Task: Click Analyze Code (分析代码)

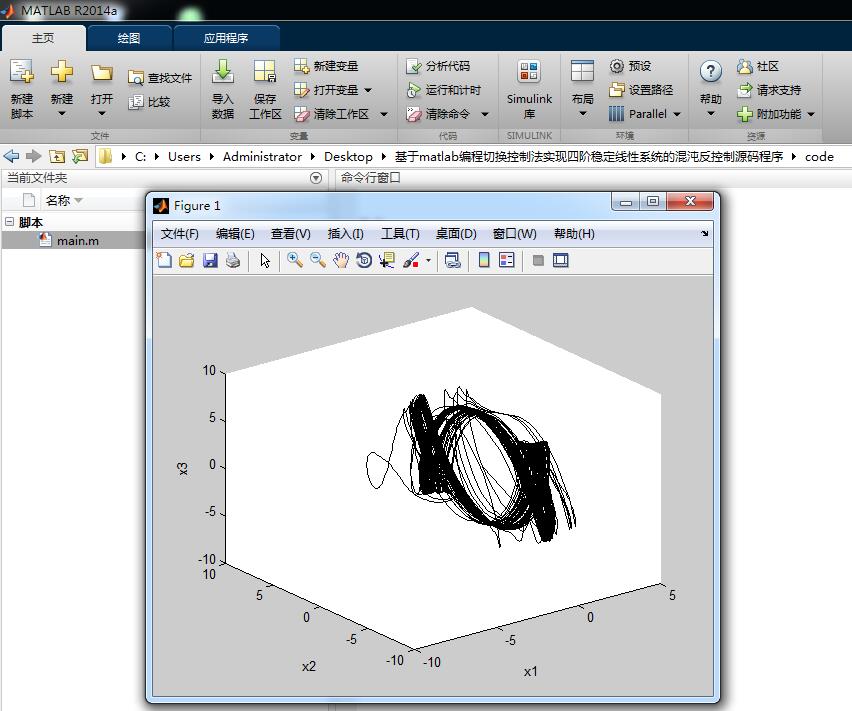Action: 438,66
